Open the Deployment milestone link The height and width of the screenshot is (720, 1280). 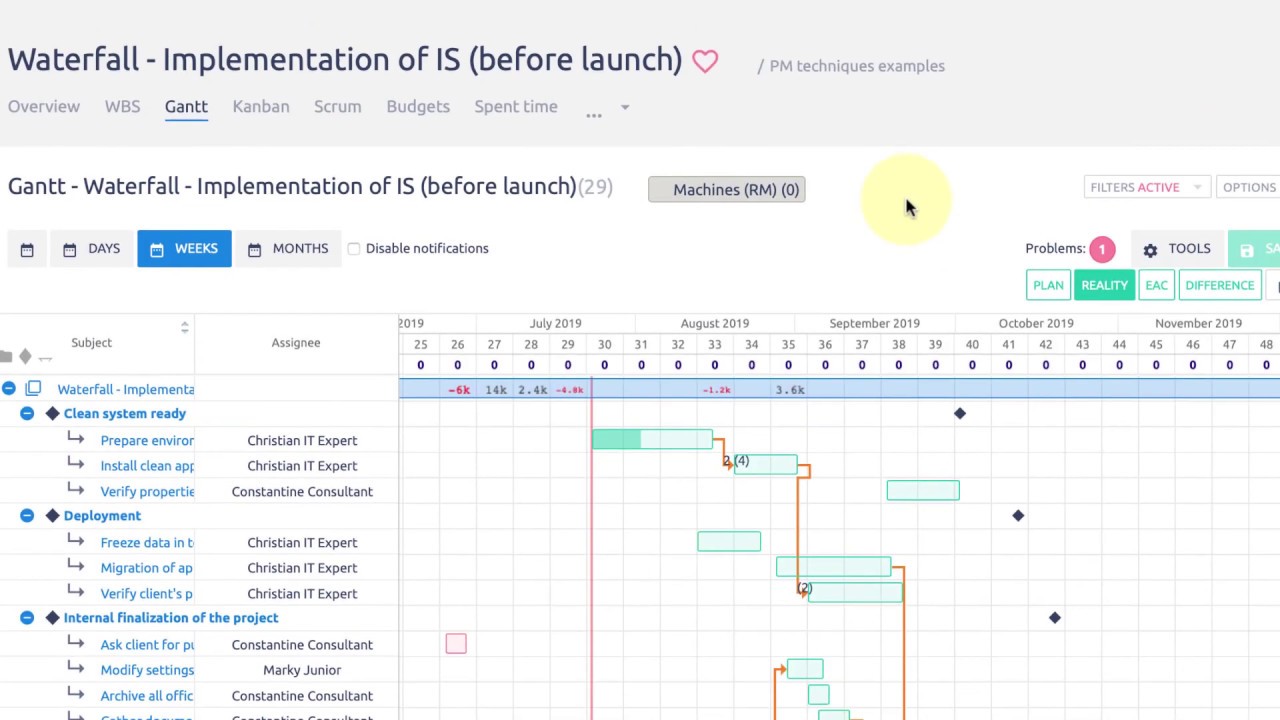(x=102, y=516)
